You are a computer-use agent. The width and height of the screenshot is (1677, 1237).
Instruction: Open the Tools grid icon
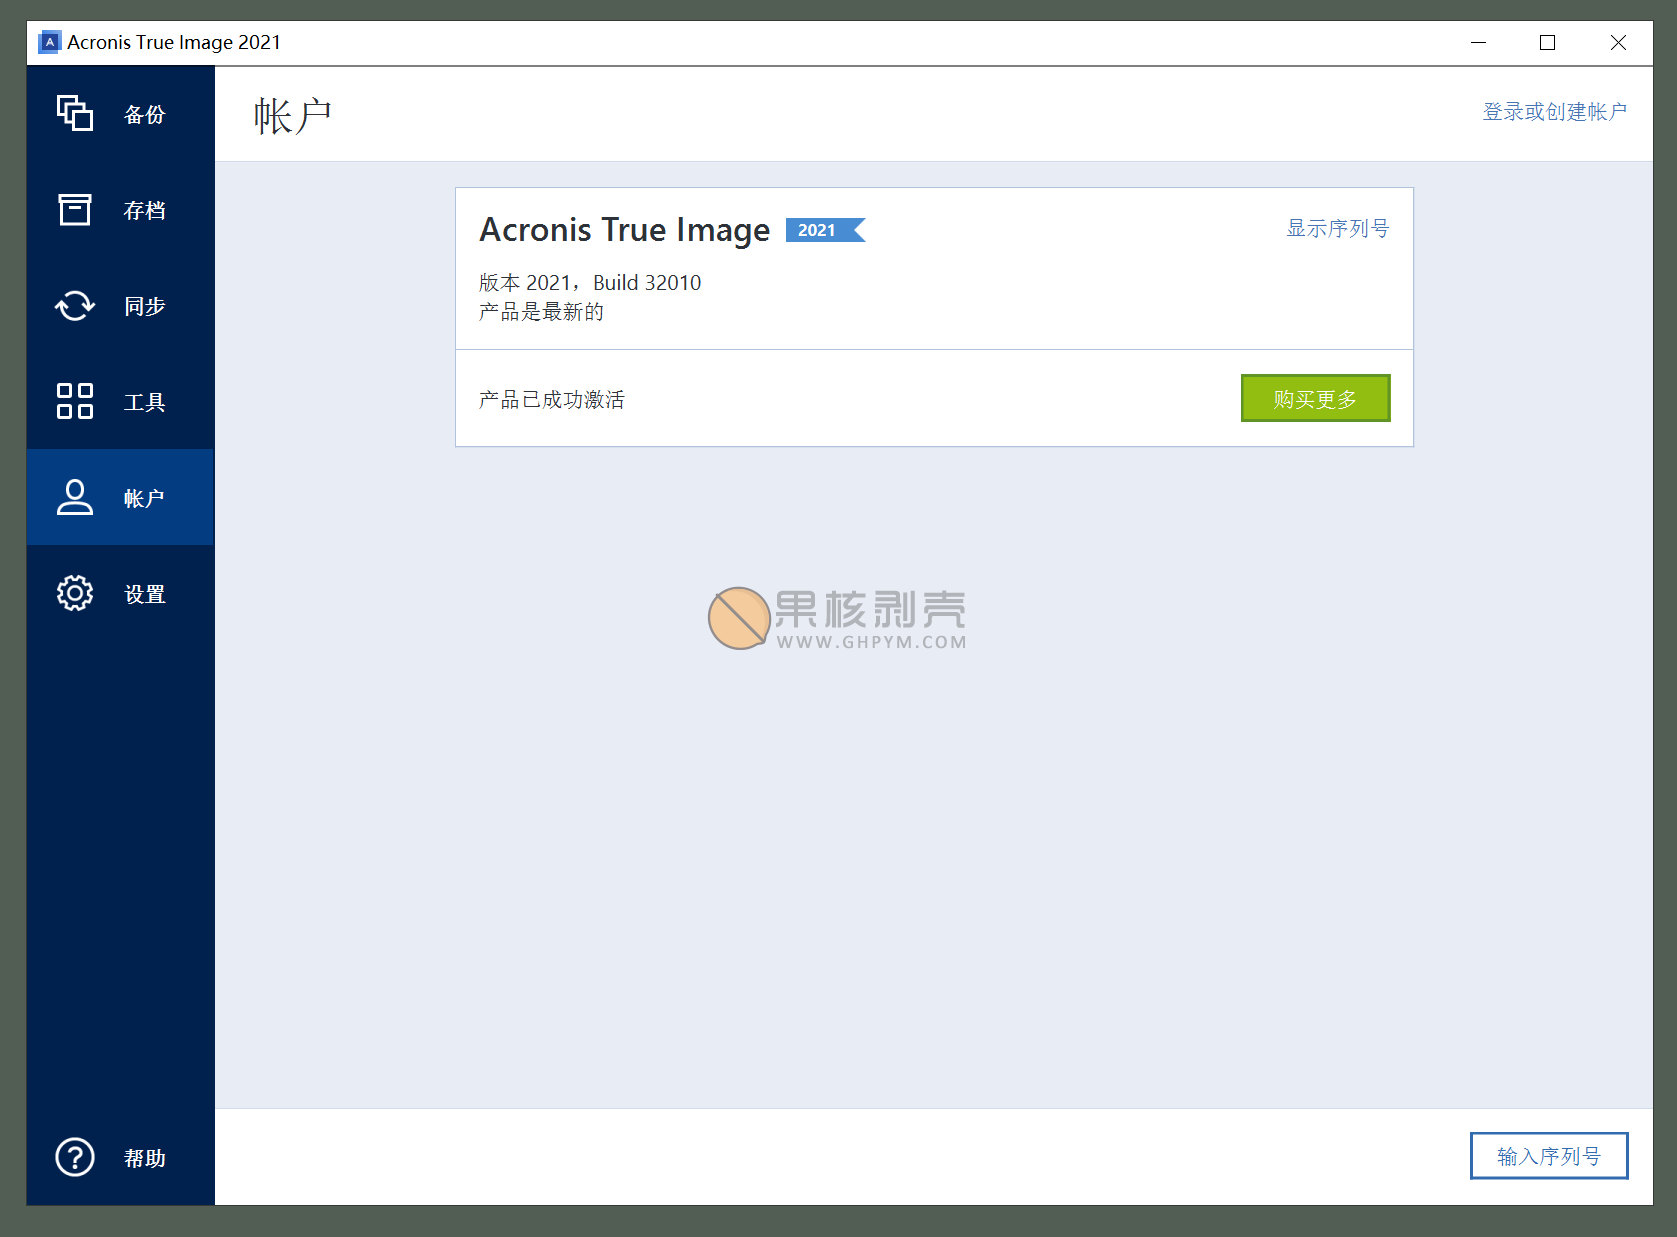(75, 401)
